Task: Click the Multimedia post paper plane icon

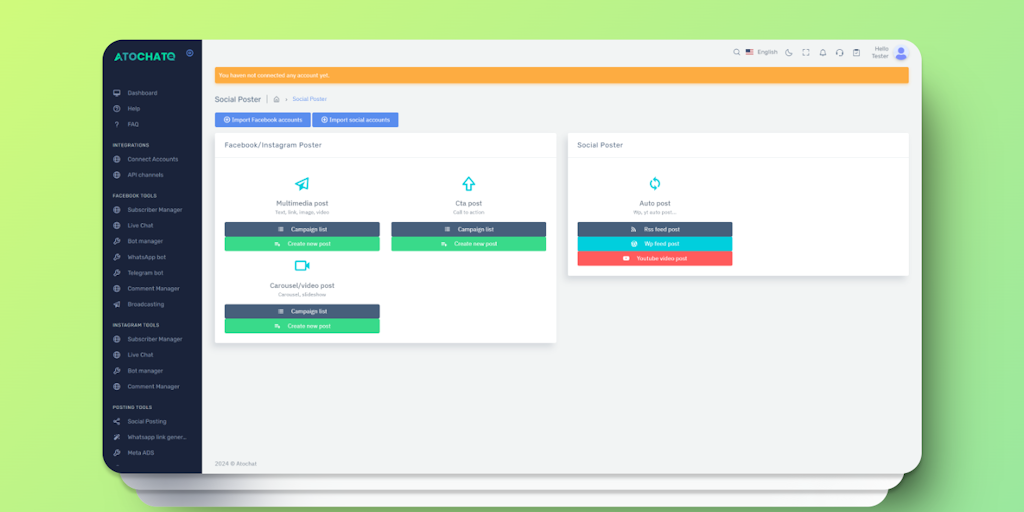Action: [x=302, y=184]
